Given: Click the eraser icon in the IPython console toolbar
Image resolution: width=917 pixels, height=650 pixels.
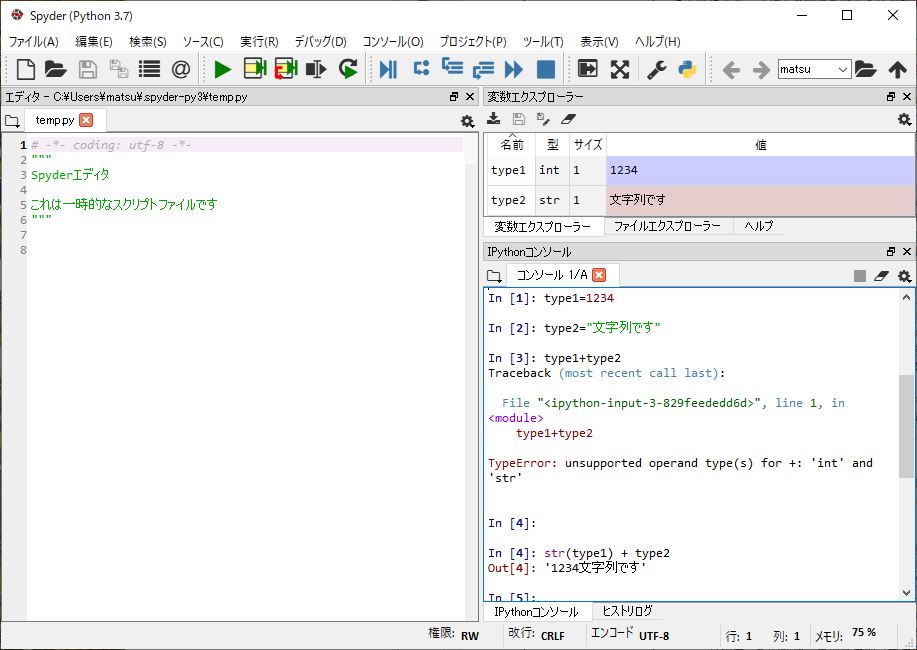Looking at the screenshot, I should click(881, 276).
